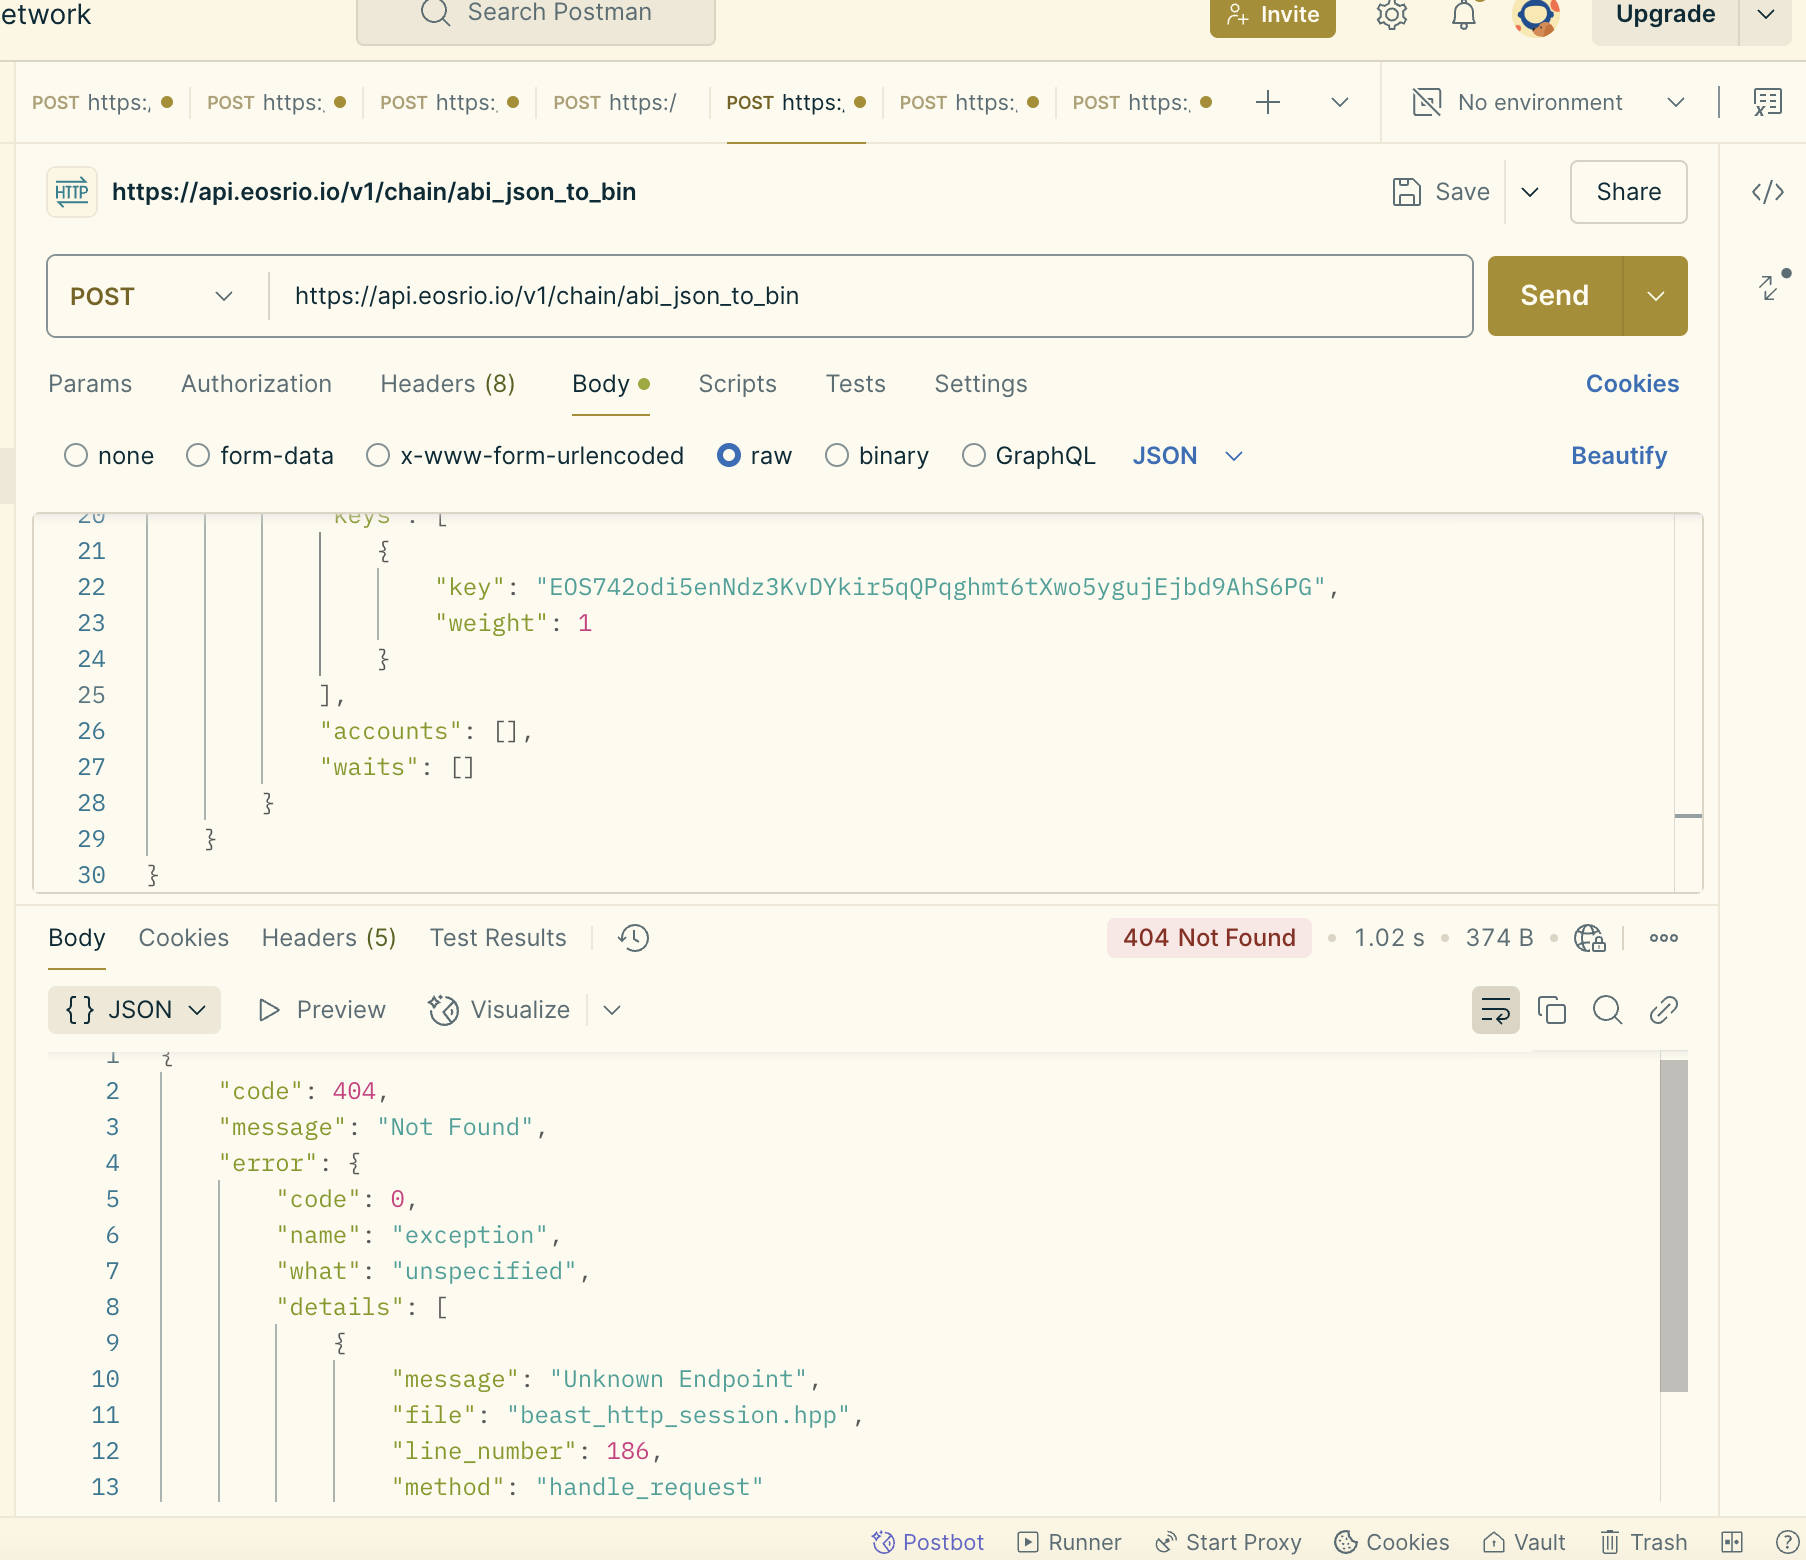Open the Headers (8) request tab

pos(448,384)
